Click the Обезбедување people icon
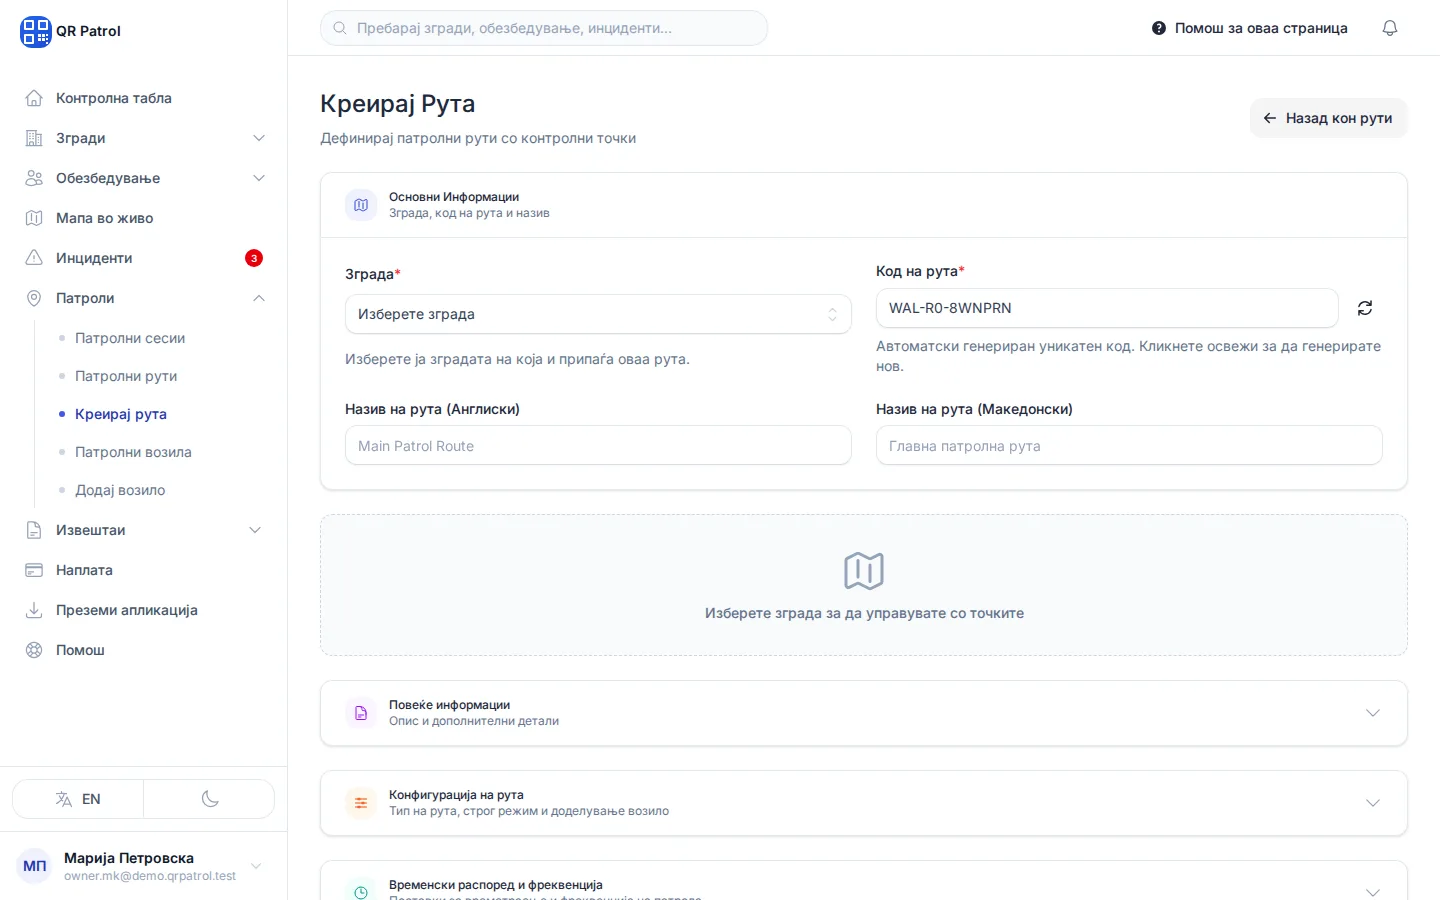The image size is (1440, 900). (34, 178)
